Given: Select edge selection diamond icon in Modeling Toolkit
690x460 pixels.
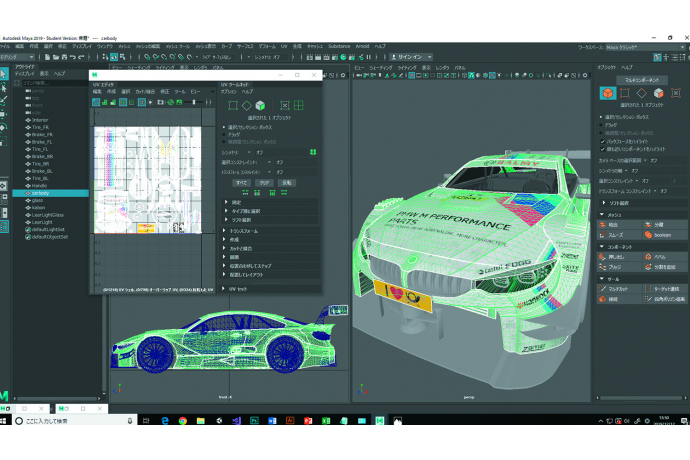Looking at the screenshot, I should pos(642,93).
